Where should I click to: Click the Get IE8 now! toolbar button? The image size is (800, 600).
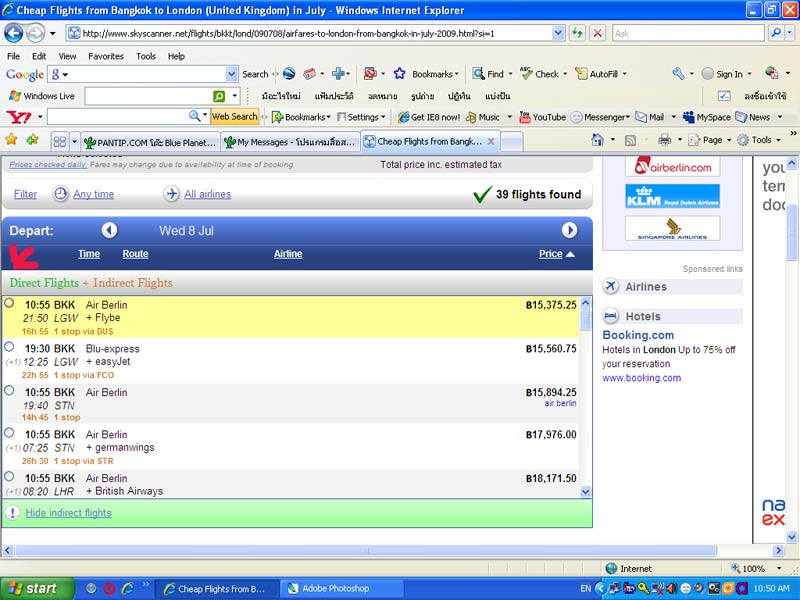tap(429, 117)
